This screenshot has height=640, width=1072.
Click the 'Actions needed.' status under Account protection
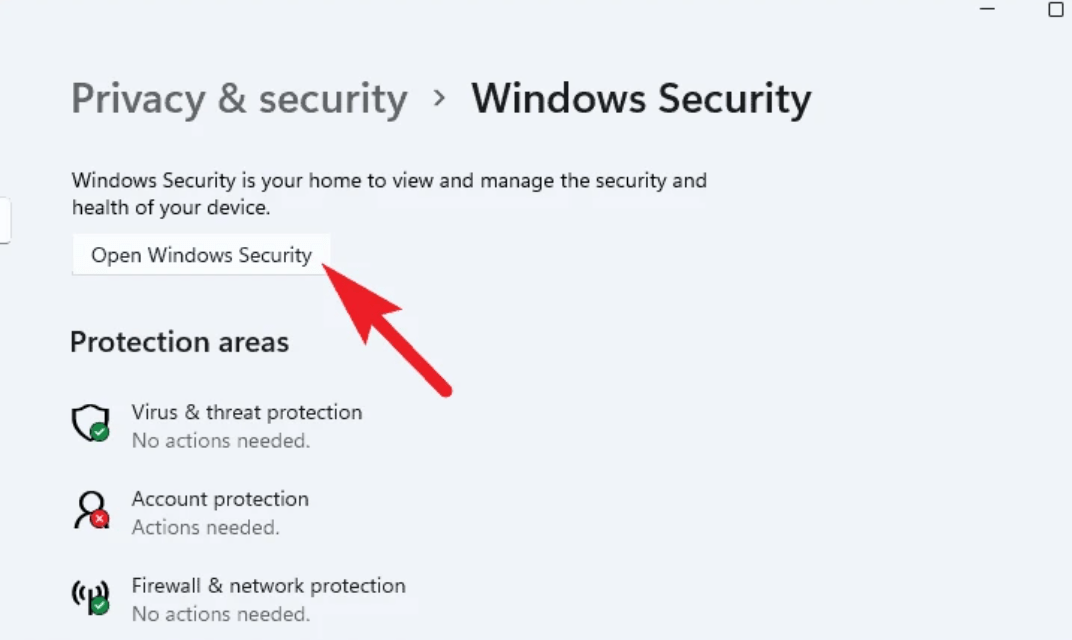[205, 527]
